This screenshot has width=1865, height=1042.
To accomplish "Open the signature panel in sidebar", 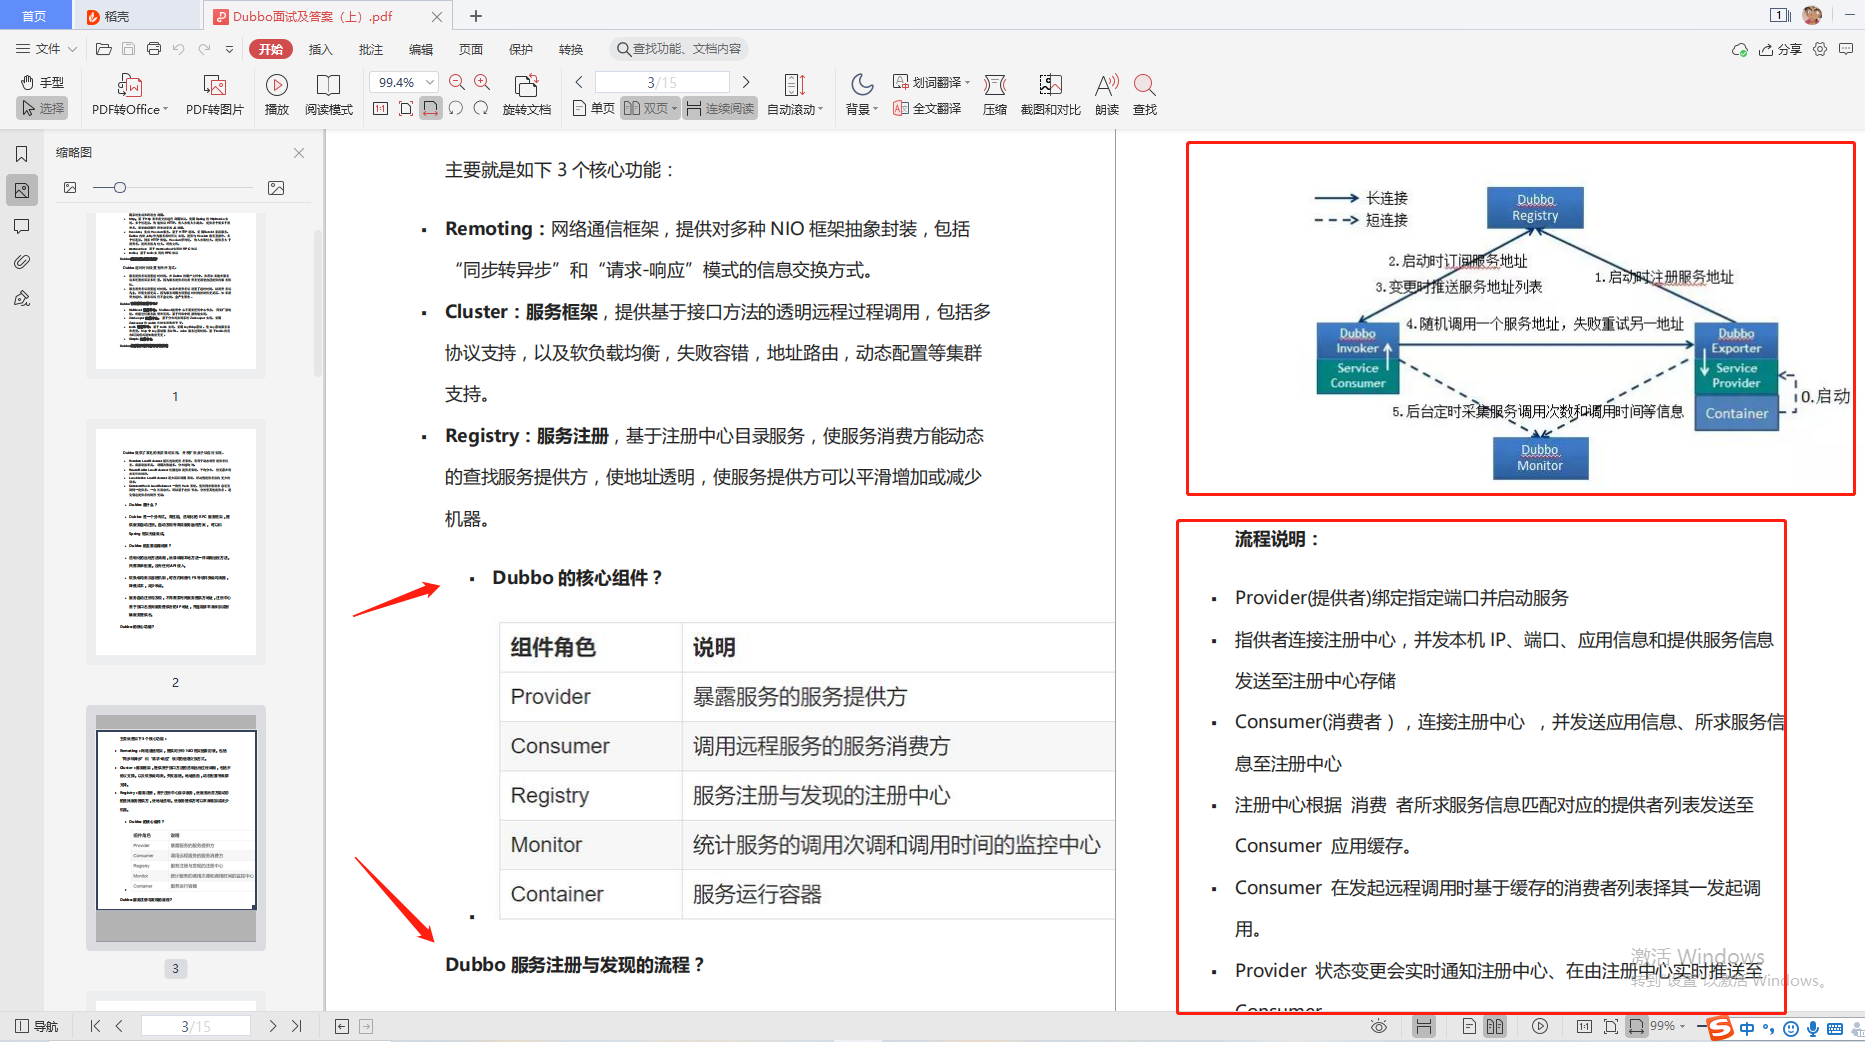I will pos(21,298).
